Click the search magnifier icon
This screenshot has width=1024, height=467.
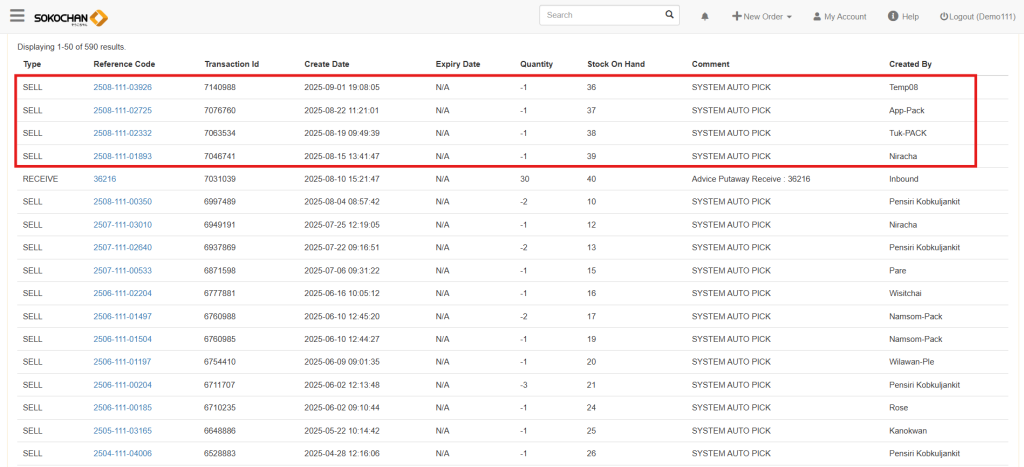(669, 15)
